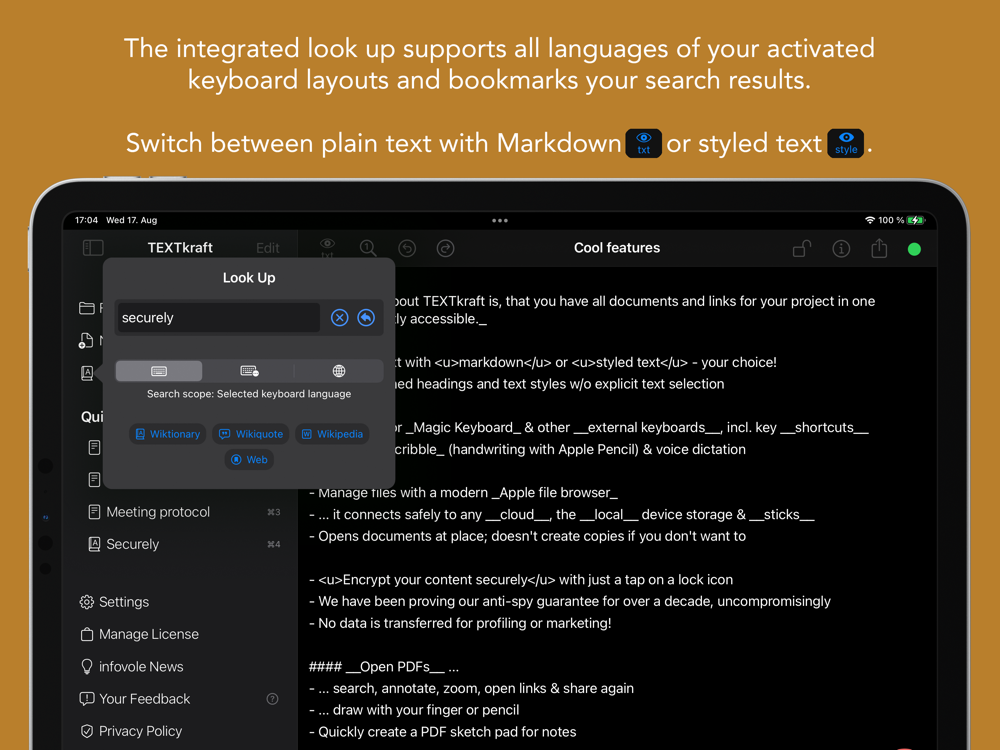Select the keyboard language search scope
This screenshot has height=750, width=1000.
pos(159,371)
